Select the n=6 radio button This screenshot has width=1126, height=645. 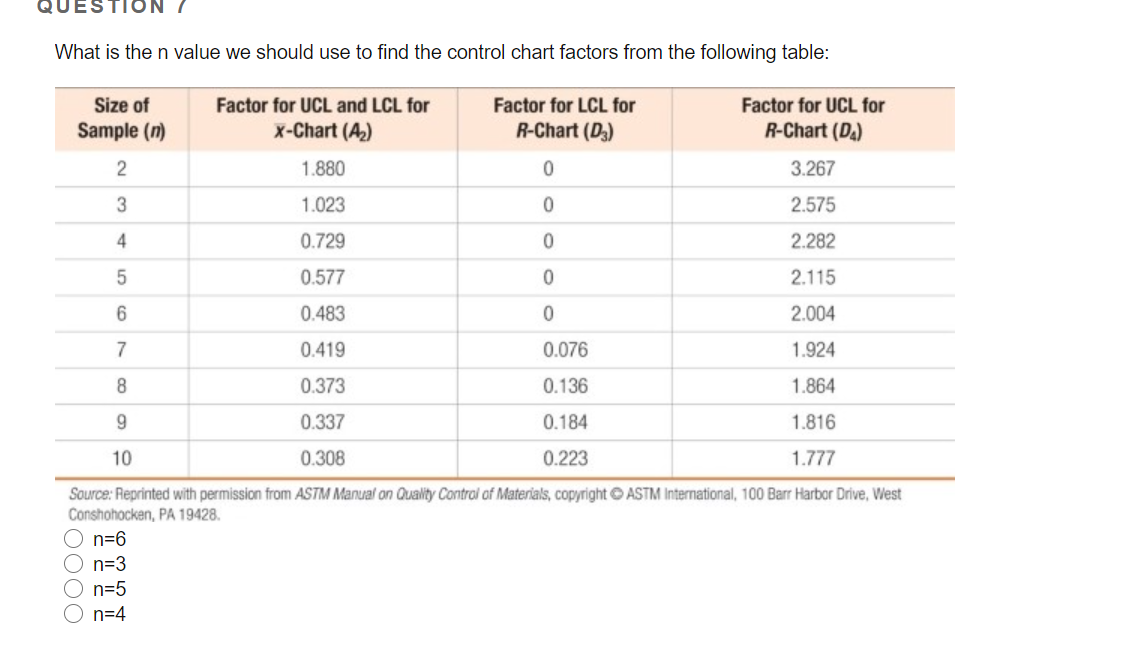click(x=73, y=539)
